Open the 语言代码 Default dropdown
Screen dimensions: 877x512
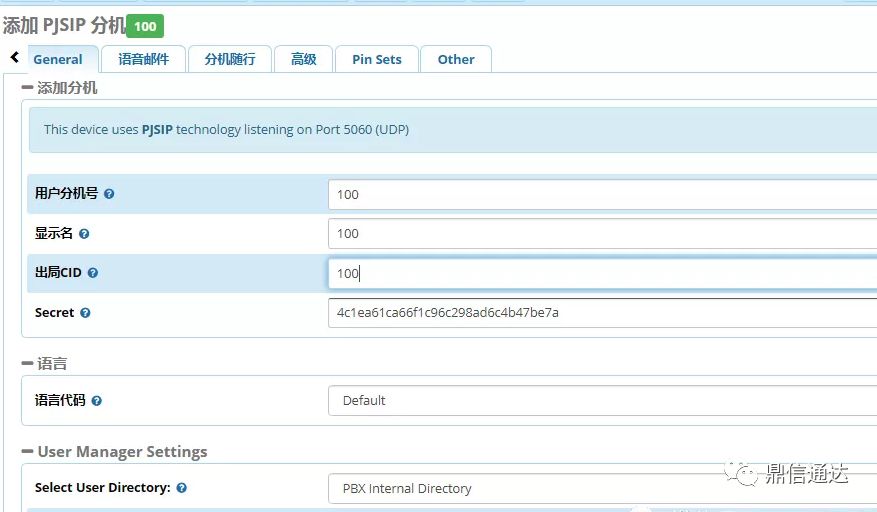602,401
